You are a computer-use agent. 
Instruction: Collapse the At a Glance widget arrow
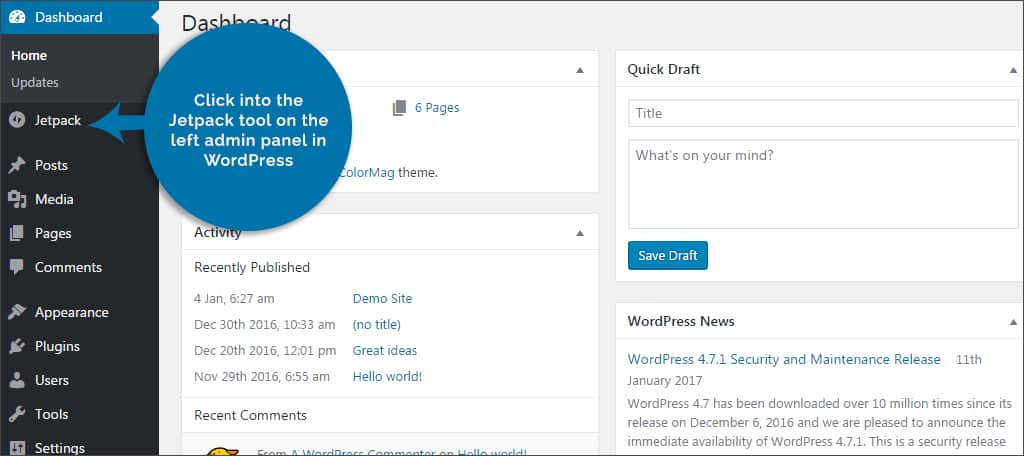(579, 69)
